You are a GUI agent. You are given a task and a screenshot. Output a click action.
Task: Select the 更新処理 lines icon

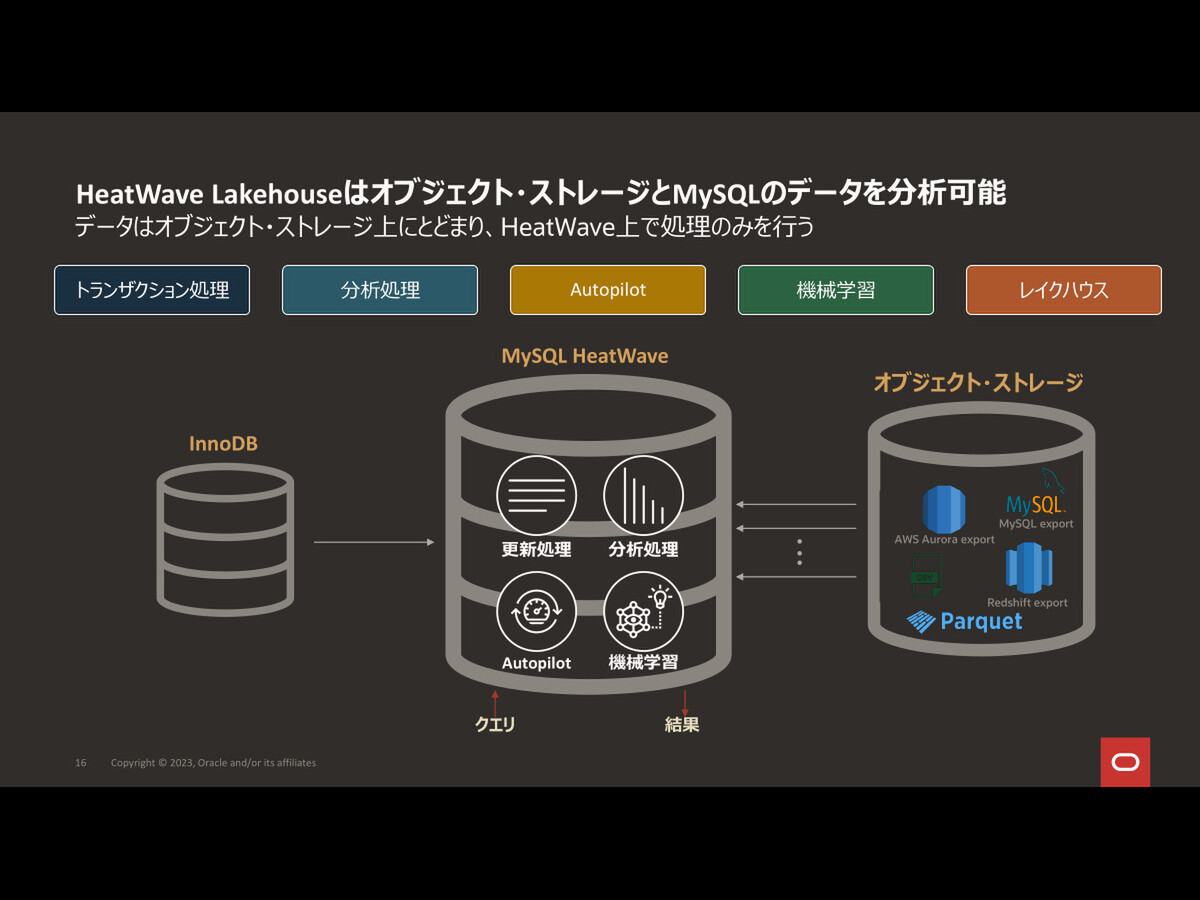(x=536, y=494)
